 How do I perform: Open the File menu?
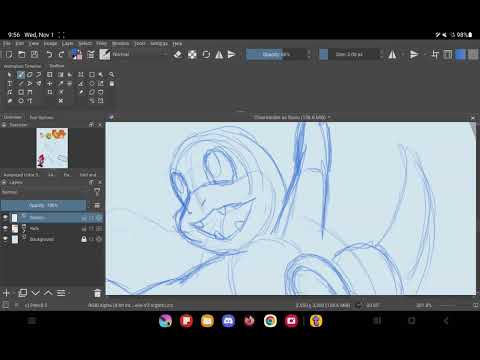coord(7,44)
